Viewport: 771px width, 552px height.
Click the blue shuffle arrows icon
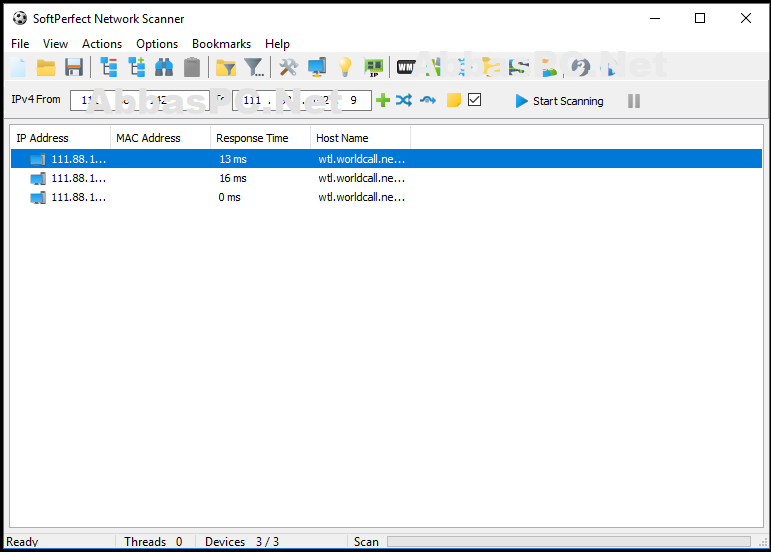(404, 100)
